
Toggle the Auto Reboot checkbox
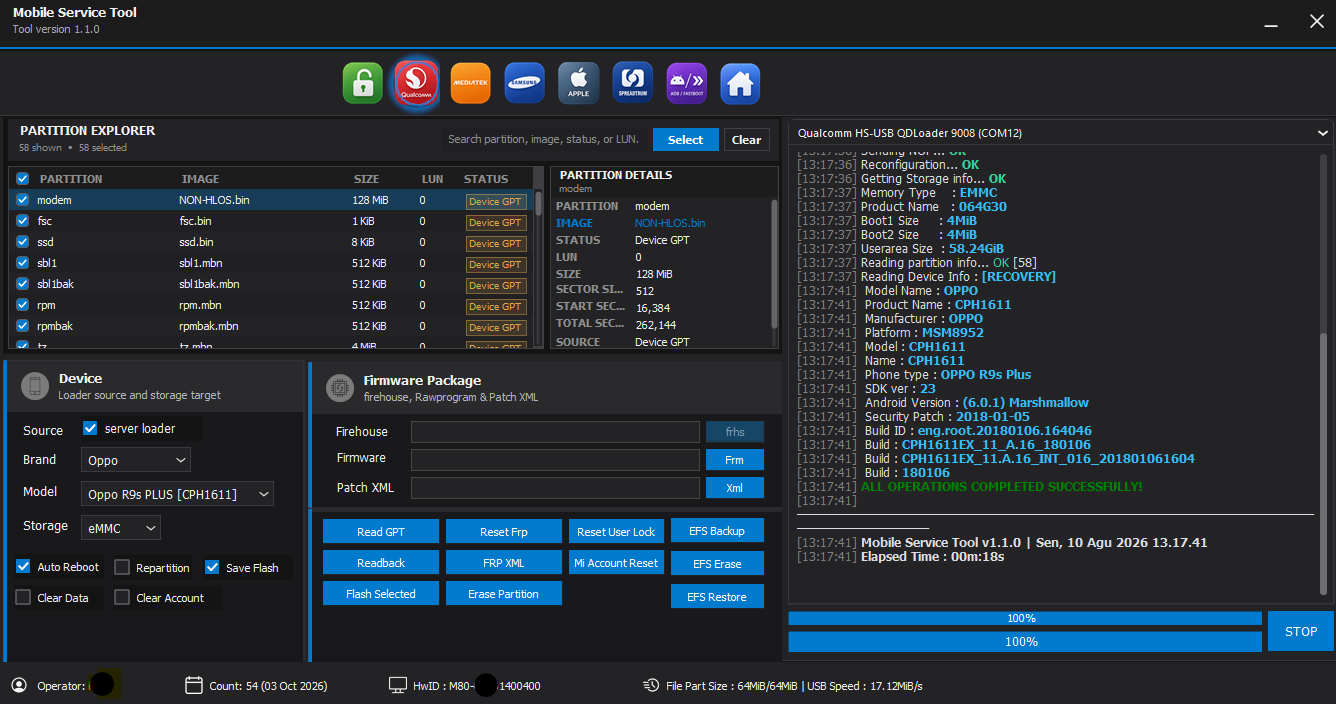pyautogui.click(x=23, y=567)
